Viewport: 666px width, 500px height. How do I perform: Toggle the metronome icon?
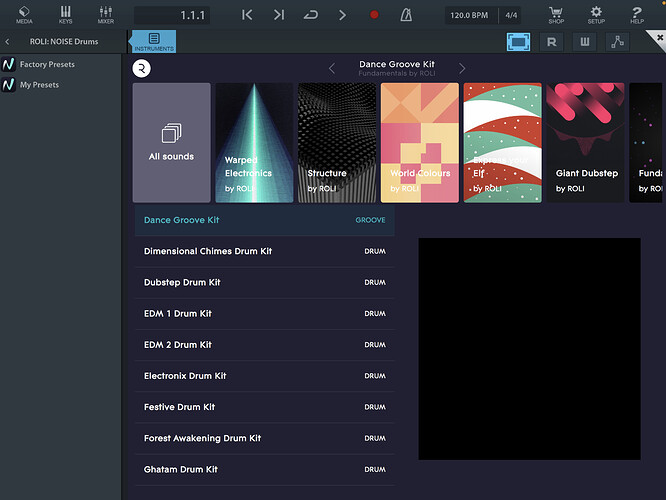(406, 15)
